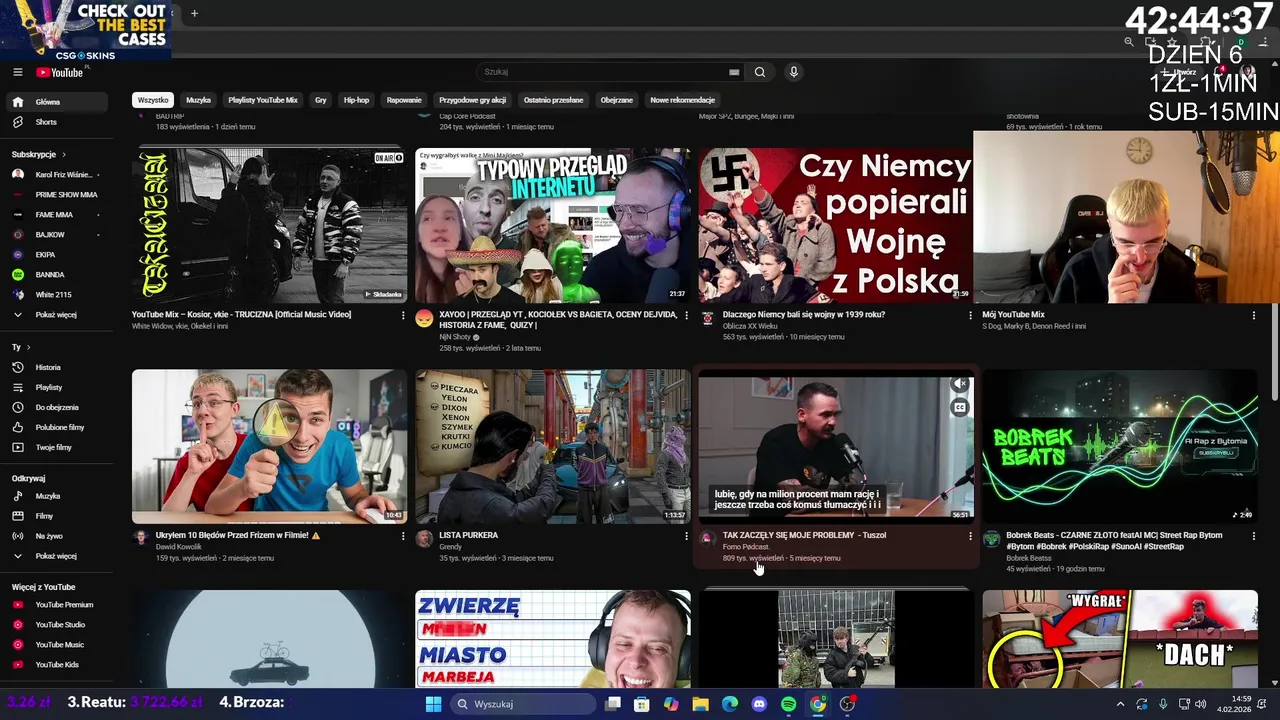This screenshot has height=720, width=1280.
Task: Open Discord from the taskbar
Action: pyautogui.click(x=759, y=704)
